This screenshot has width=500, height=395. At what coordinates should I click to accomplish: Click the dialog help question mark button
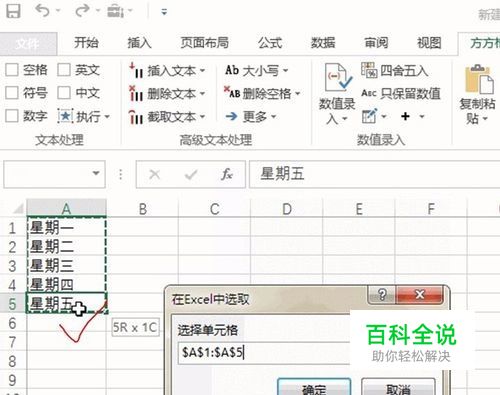coord(382,295)
